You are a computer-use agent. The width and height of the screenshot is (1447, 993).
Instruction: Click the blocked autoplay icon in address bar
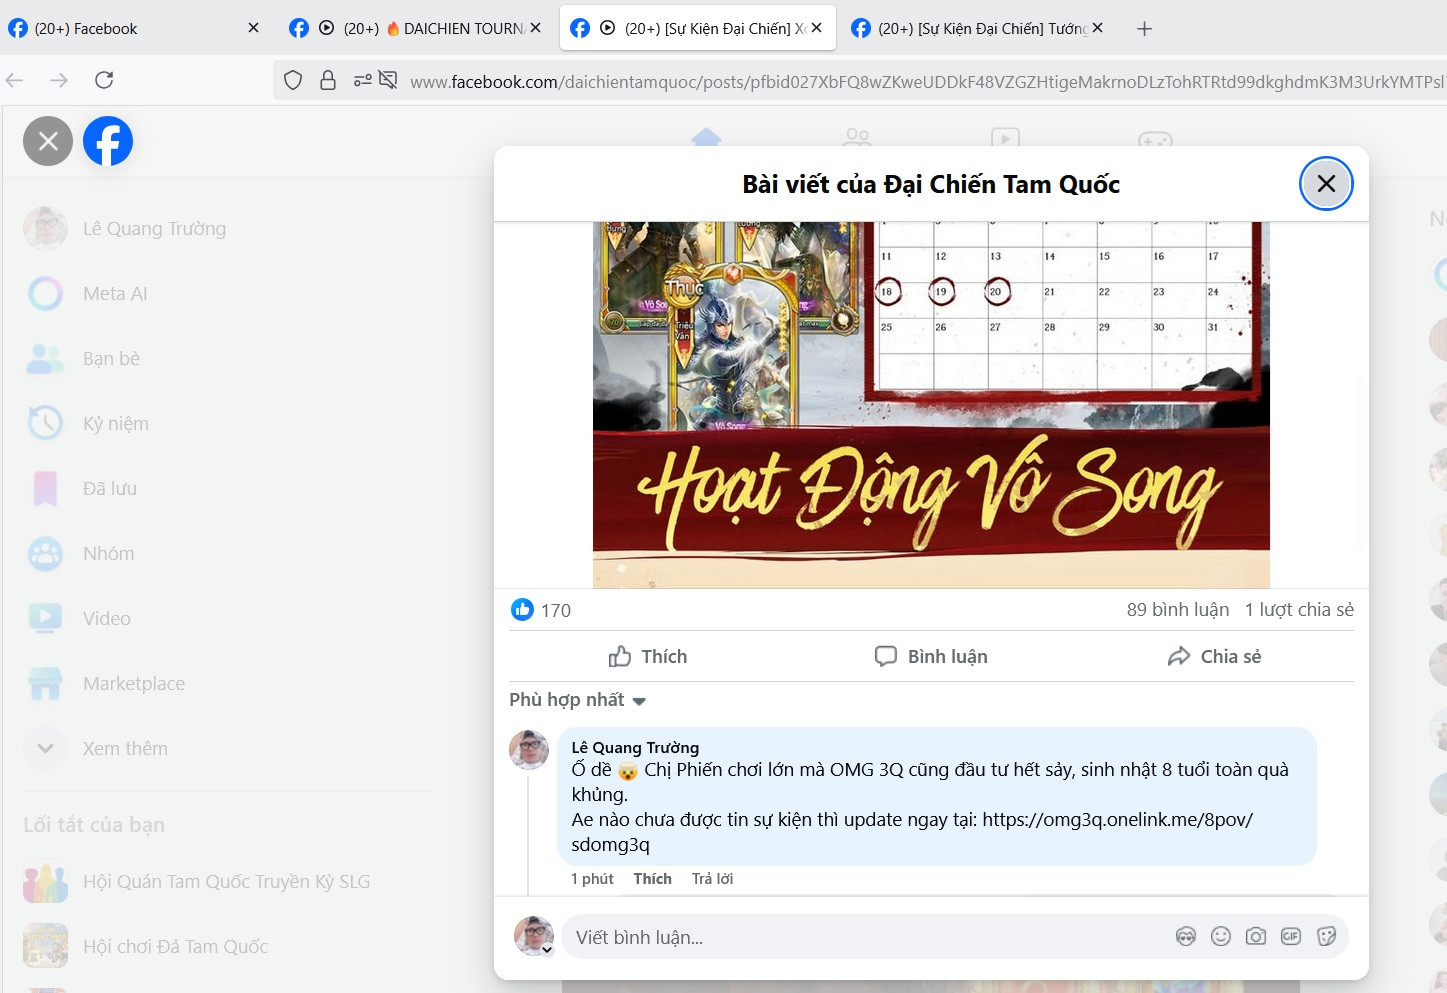pyautogui.click(x=388, y=80)
